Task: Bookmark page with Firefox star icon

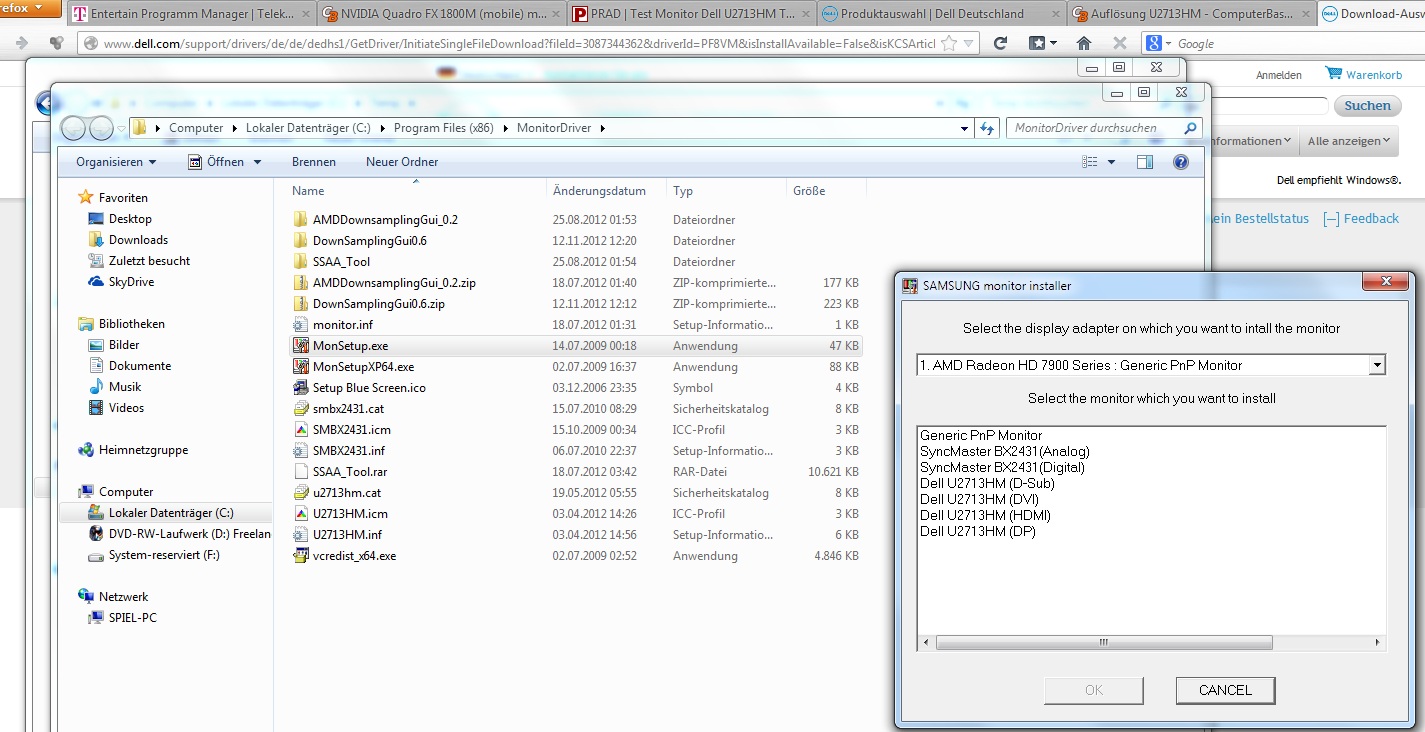Action: pyautogui.click(x=948, y=43)
